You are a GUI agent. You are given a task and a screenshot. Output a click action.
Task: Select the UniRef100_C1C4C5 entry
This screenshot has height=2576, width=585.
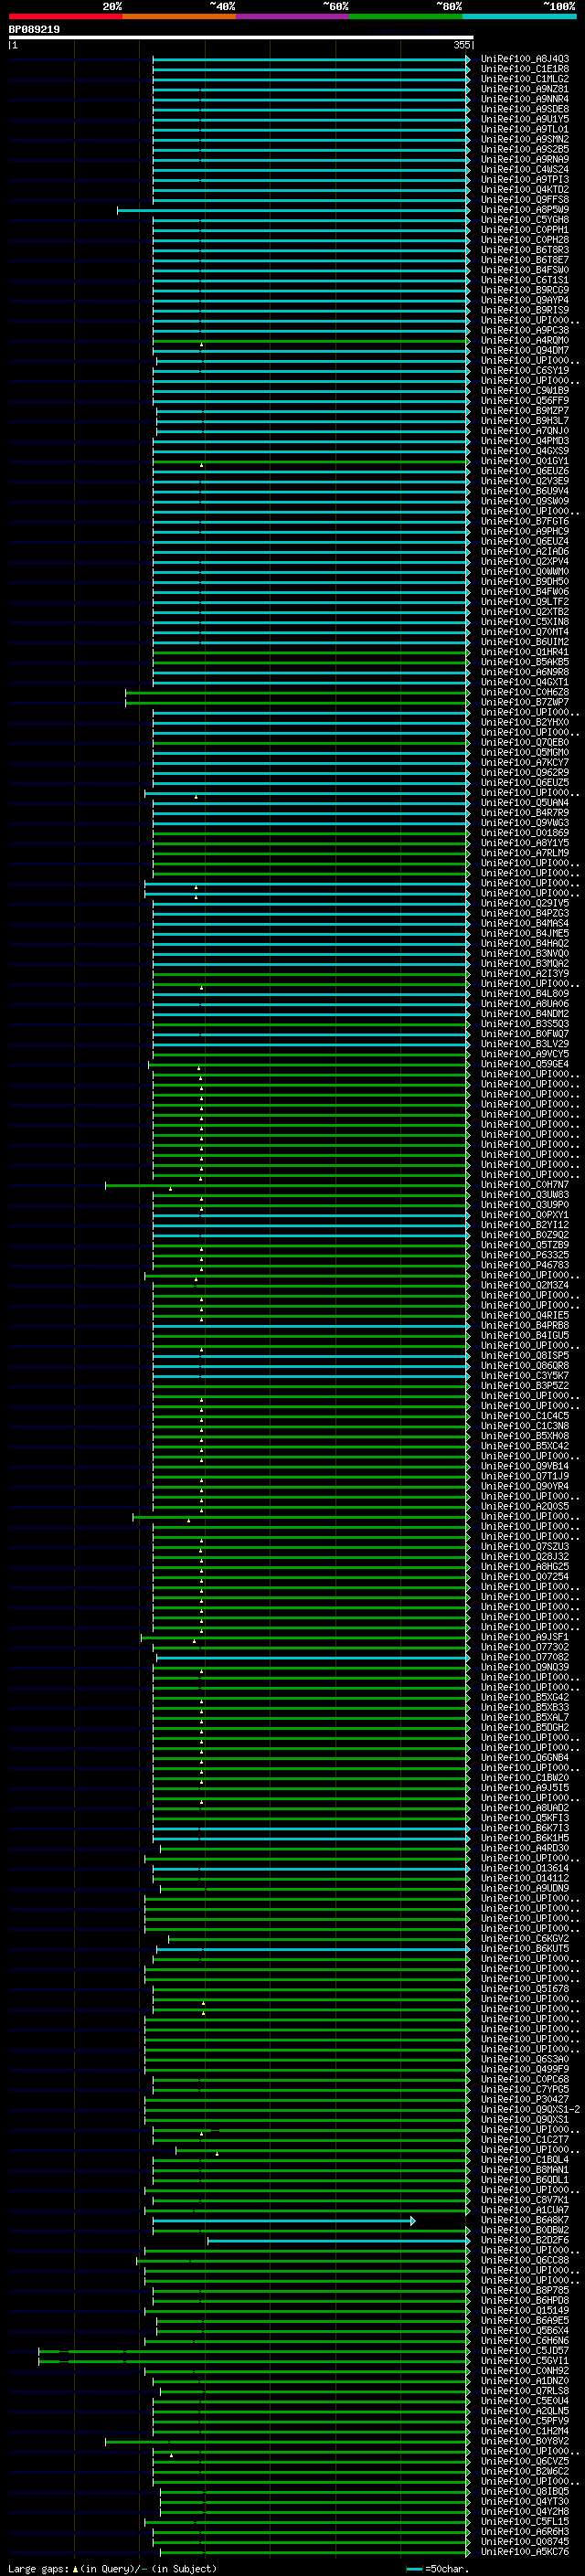525,1416
